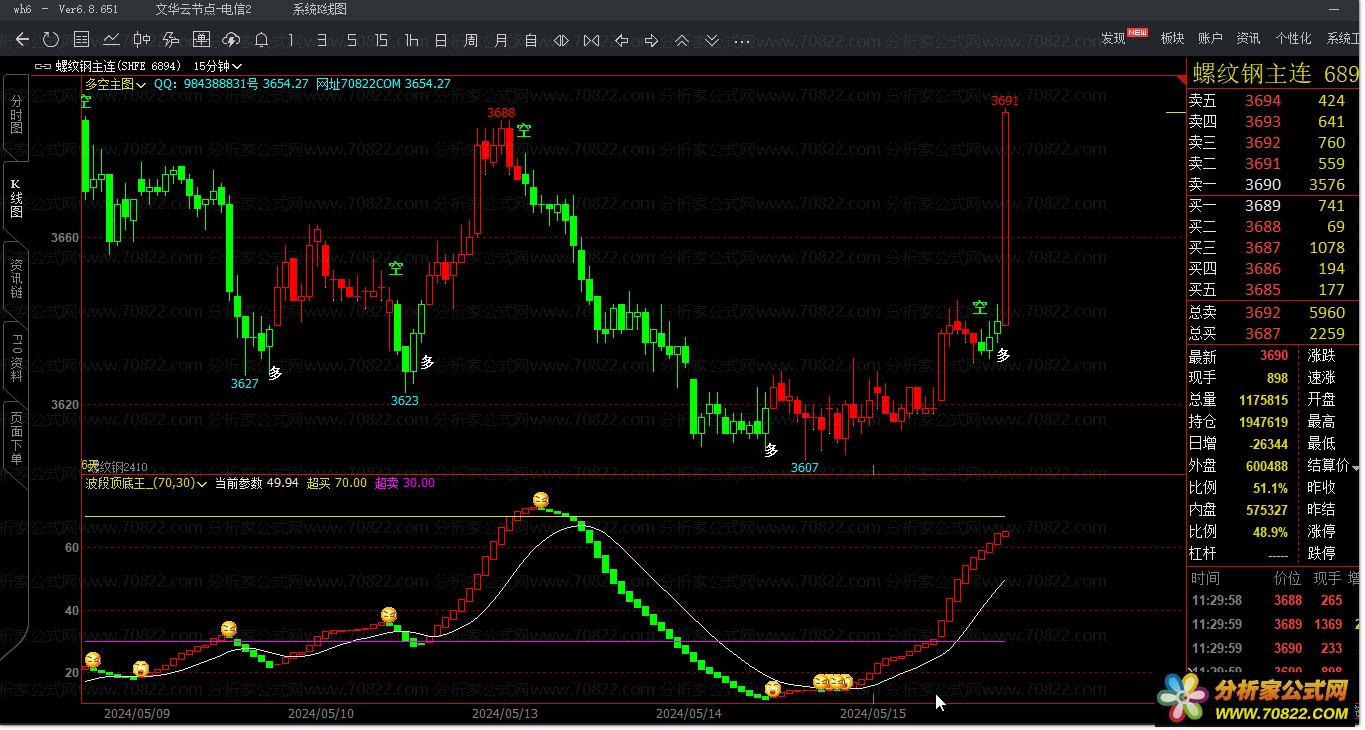The image size is (1365, 730).
Task: Click the emoji marker at indicator peak
Action: [x=541, y=499]
